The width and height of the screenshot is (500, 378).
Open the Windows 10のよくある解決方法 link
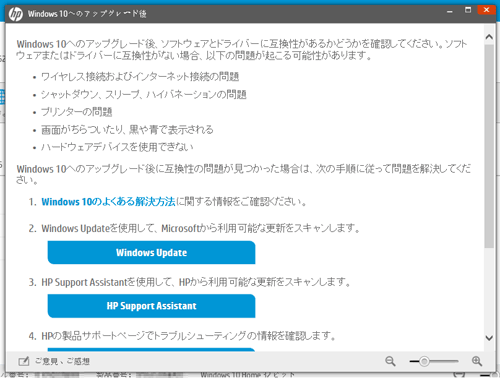[x=108, y=202]
